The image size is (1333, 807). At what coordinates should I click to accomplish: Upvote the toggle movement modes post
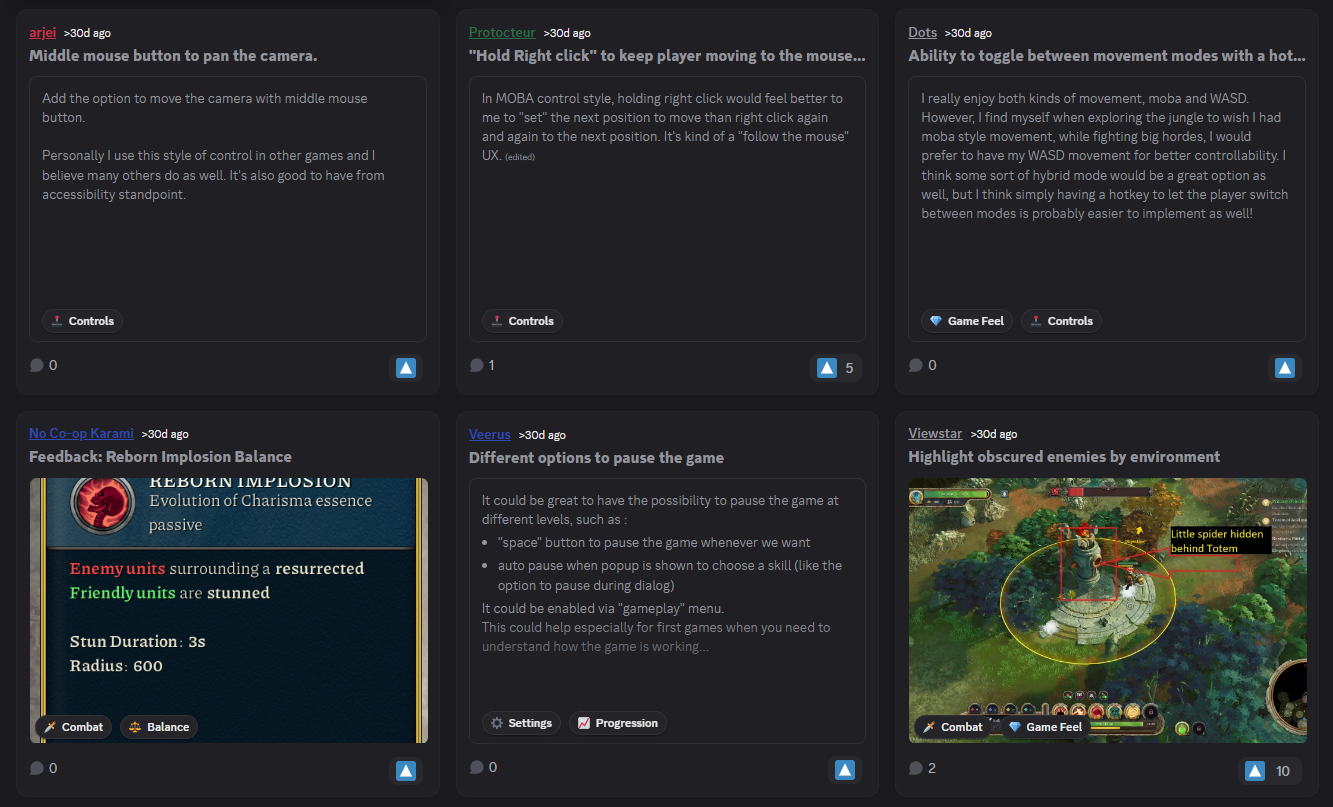click(1285, 368)
